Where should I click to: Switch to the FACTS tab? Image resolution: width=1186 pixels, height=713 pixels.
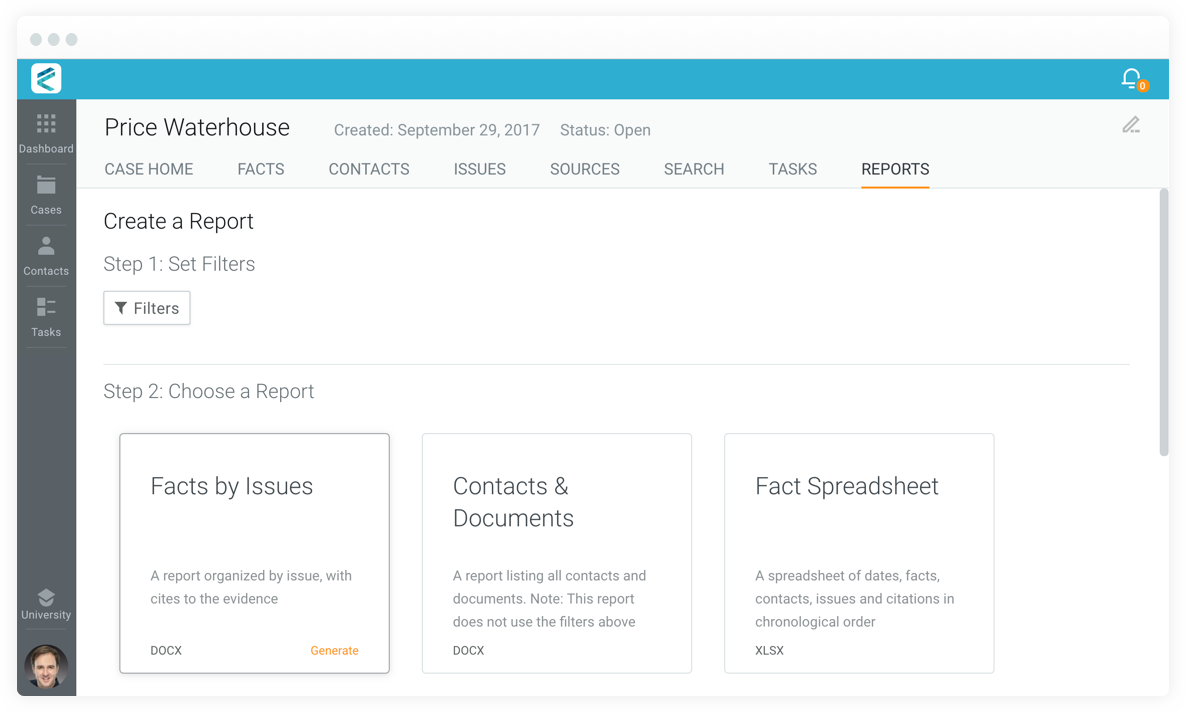click(x=260, y=169)
